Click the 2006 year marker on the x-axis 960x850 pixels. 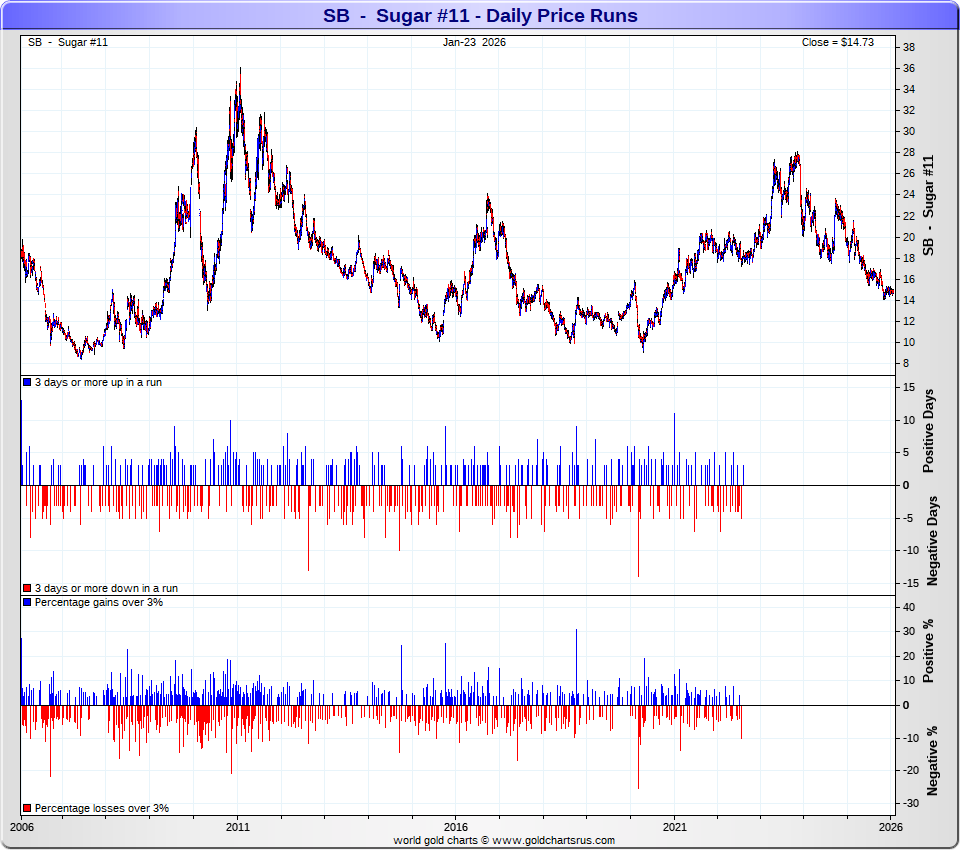[21, 827]
